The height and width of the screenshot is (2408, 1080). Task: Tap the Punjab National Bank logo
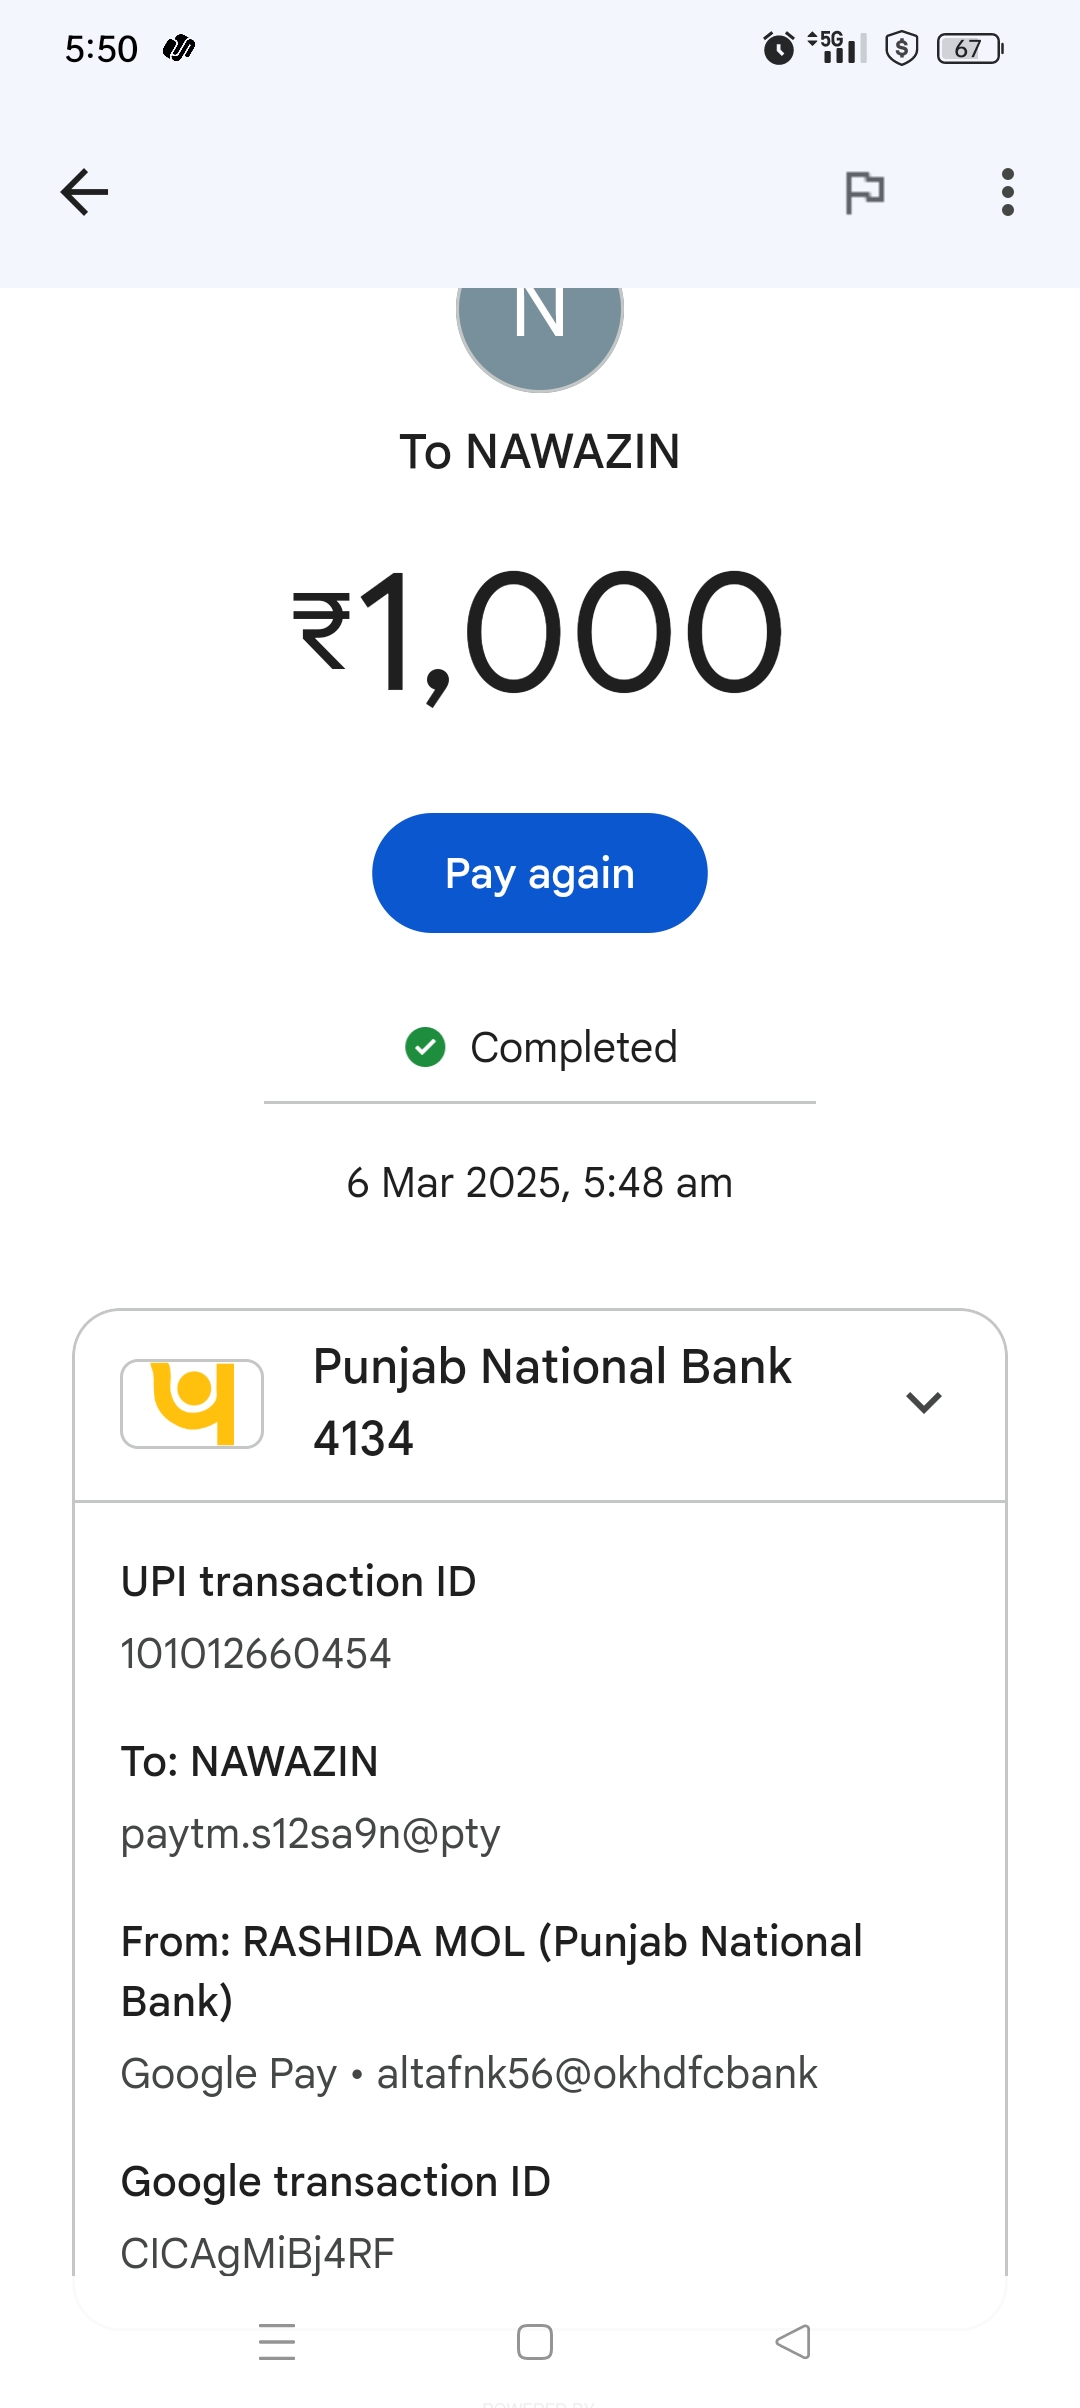coord(192,1403)
